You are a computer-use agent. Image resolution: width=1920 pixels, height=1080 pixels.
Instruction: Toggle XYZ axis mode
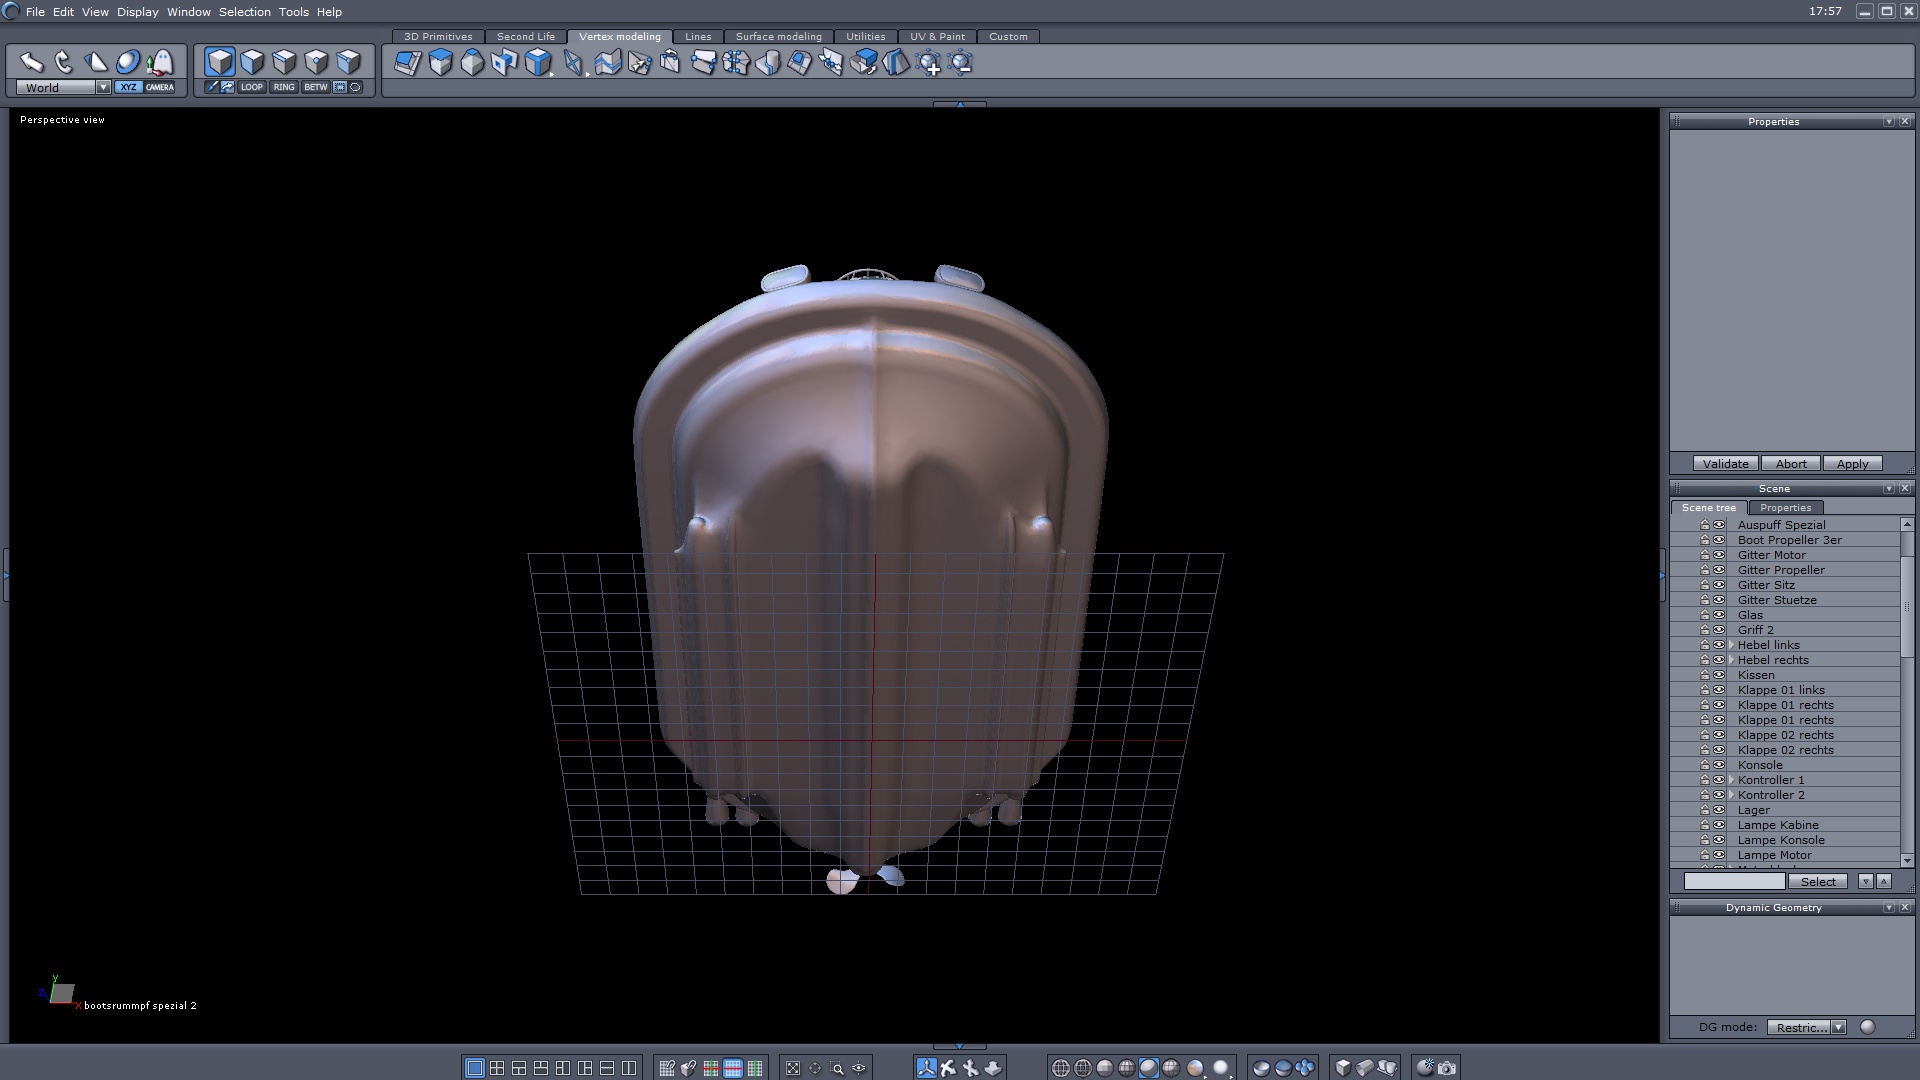(x=128, y=87)
